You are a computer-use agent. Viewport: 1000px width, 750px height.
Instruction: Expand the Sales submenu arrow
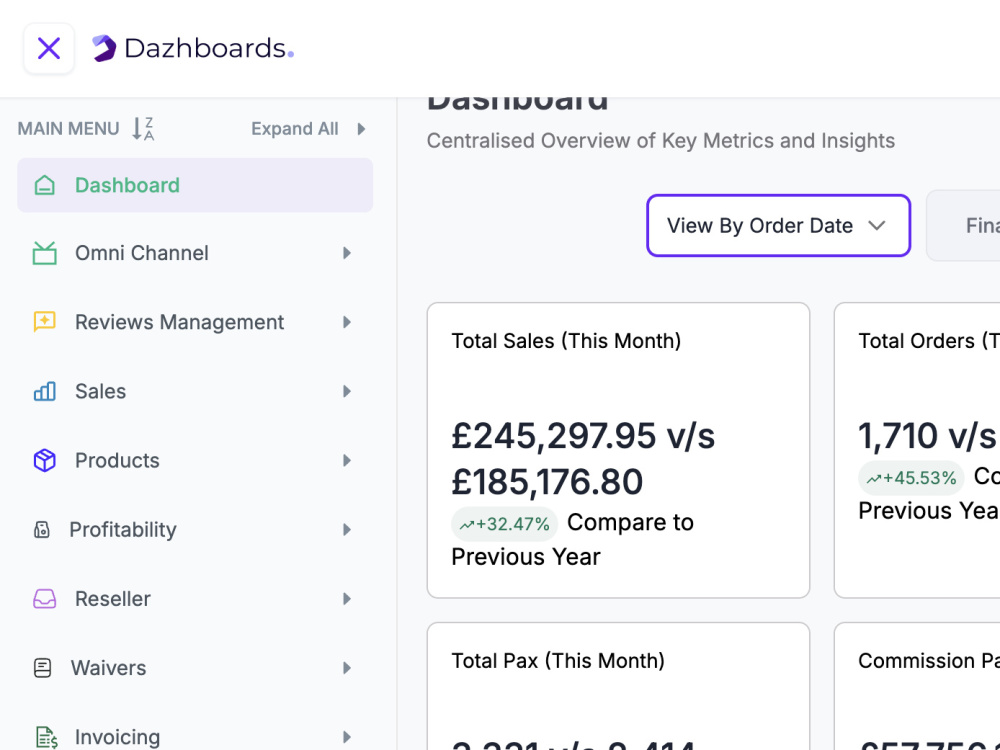pos(347,391)
